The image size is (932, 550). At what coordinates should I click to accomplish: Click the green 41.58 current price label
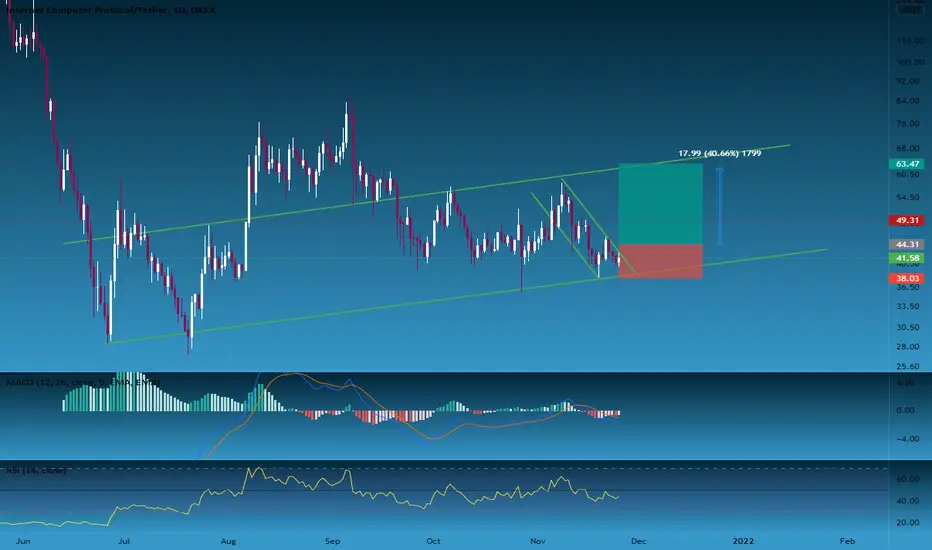click(907, 258)
